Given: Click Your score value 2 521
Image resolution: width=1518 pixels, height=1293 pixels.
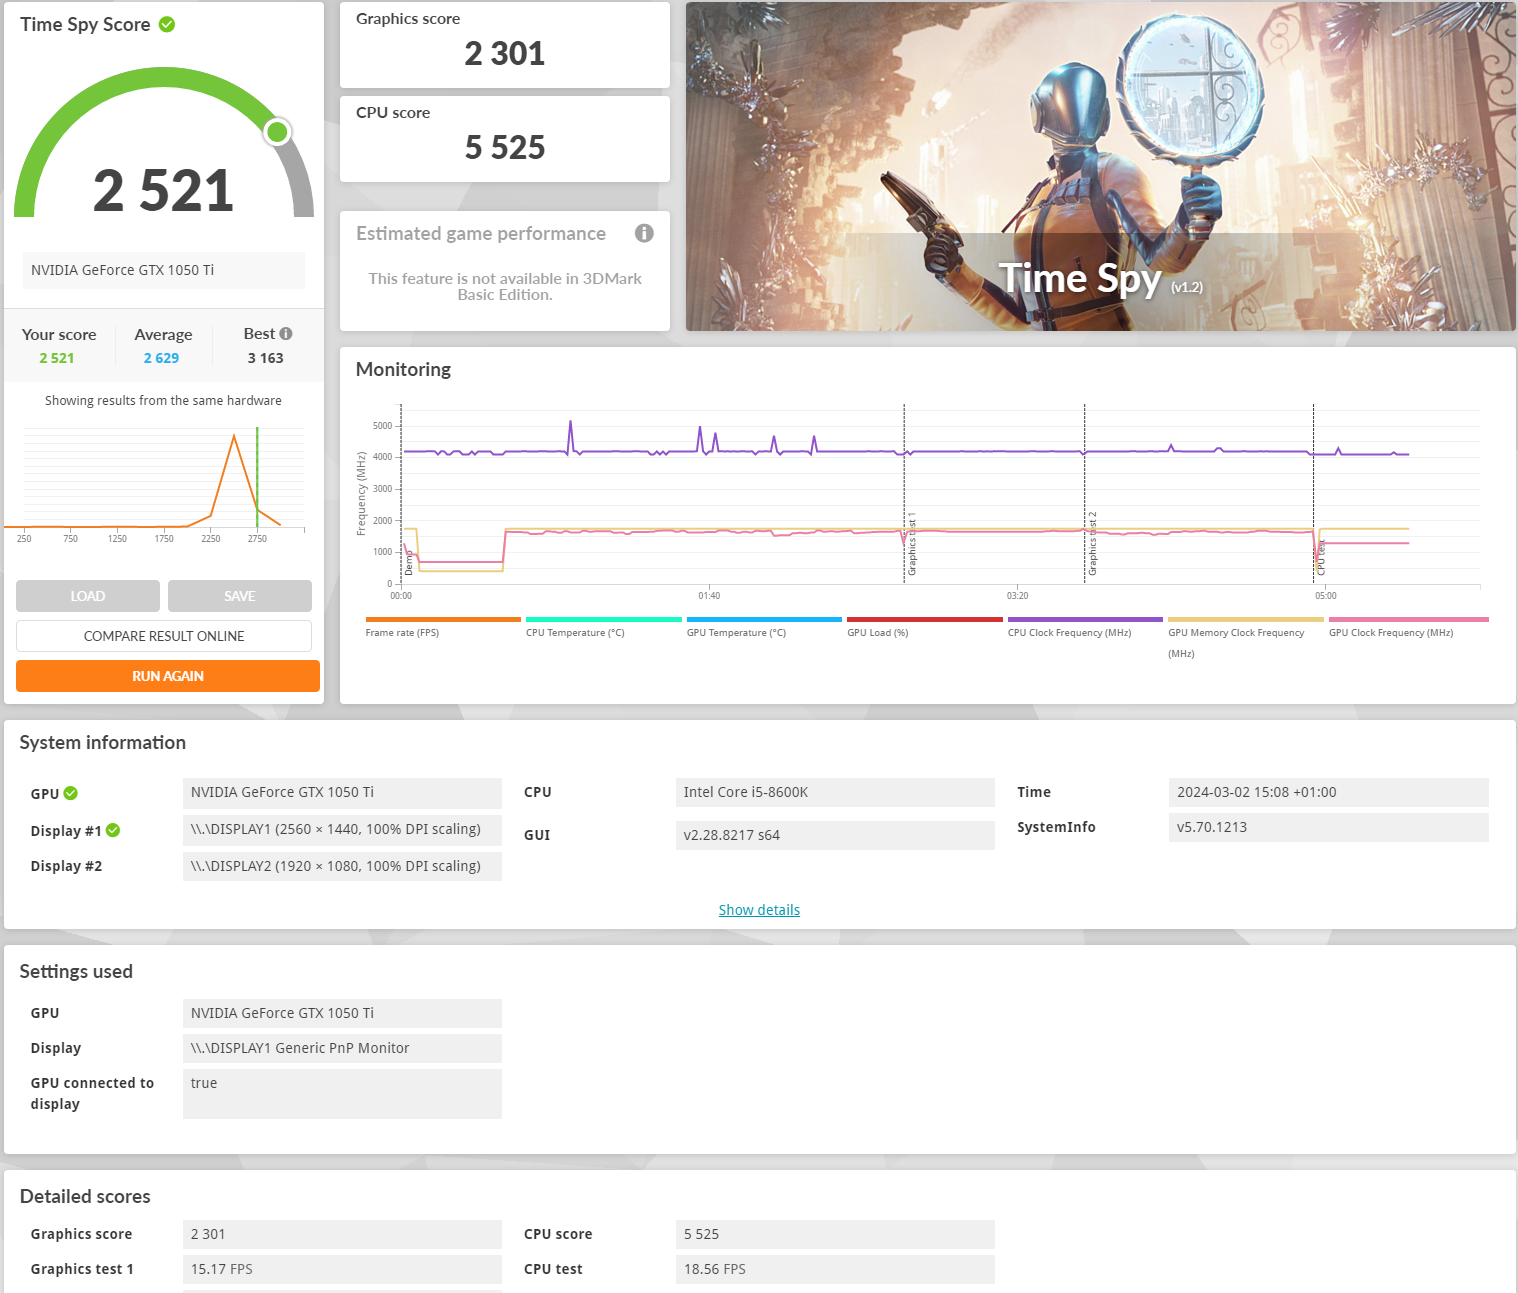Looking at the screenshot, I should click(57, 358).
